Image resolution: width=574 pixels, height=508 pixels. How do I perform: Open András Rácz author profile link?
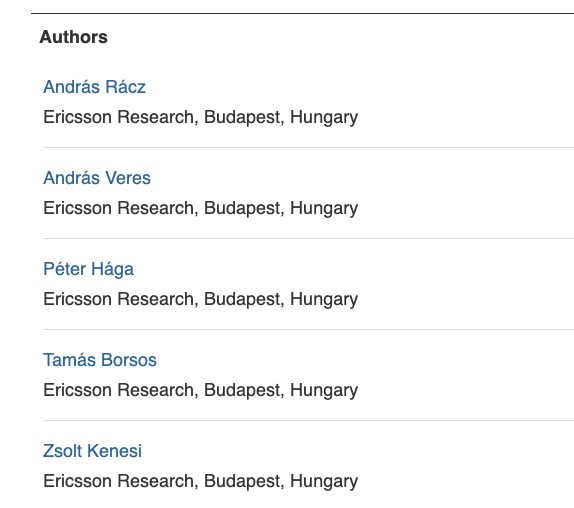pos(94,87)
